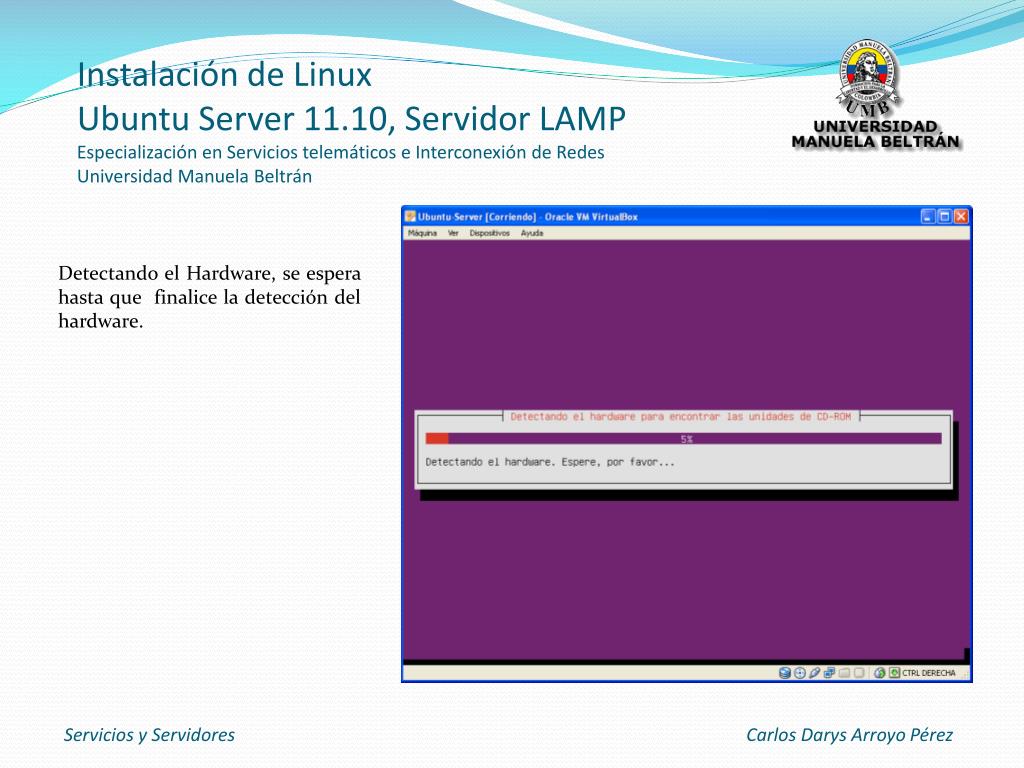Click the Universidad Manuela Beltrán logo
1024x768 pixels.
(875, 95)
